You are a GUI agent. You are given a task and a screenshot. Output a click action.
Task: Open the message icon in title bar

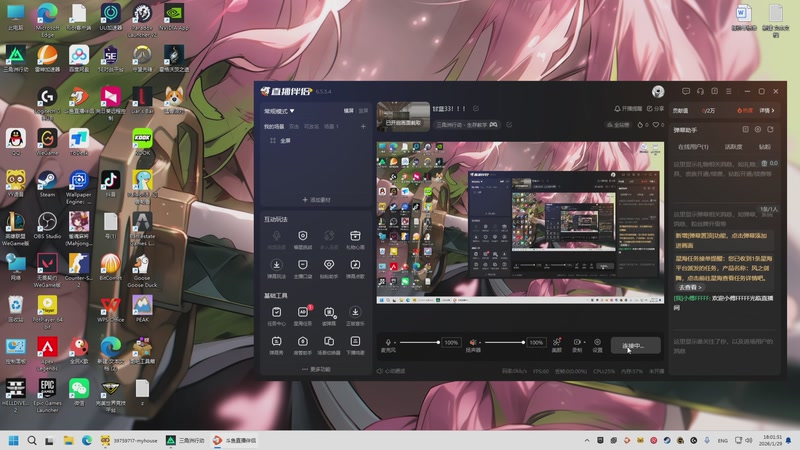coord(686,91)
